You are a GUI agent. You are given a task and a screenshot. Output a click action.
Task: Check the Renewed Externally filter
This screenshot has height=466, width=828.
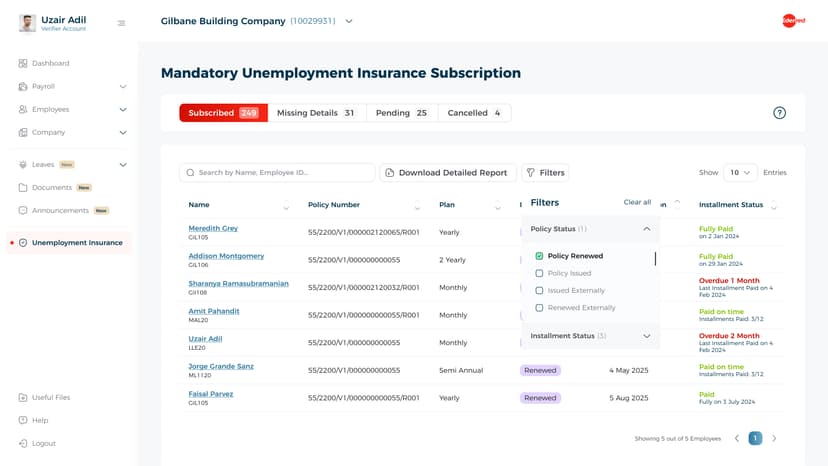click(539, 307)
